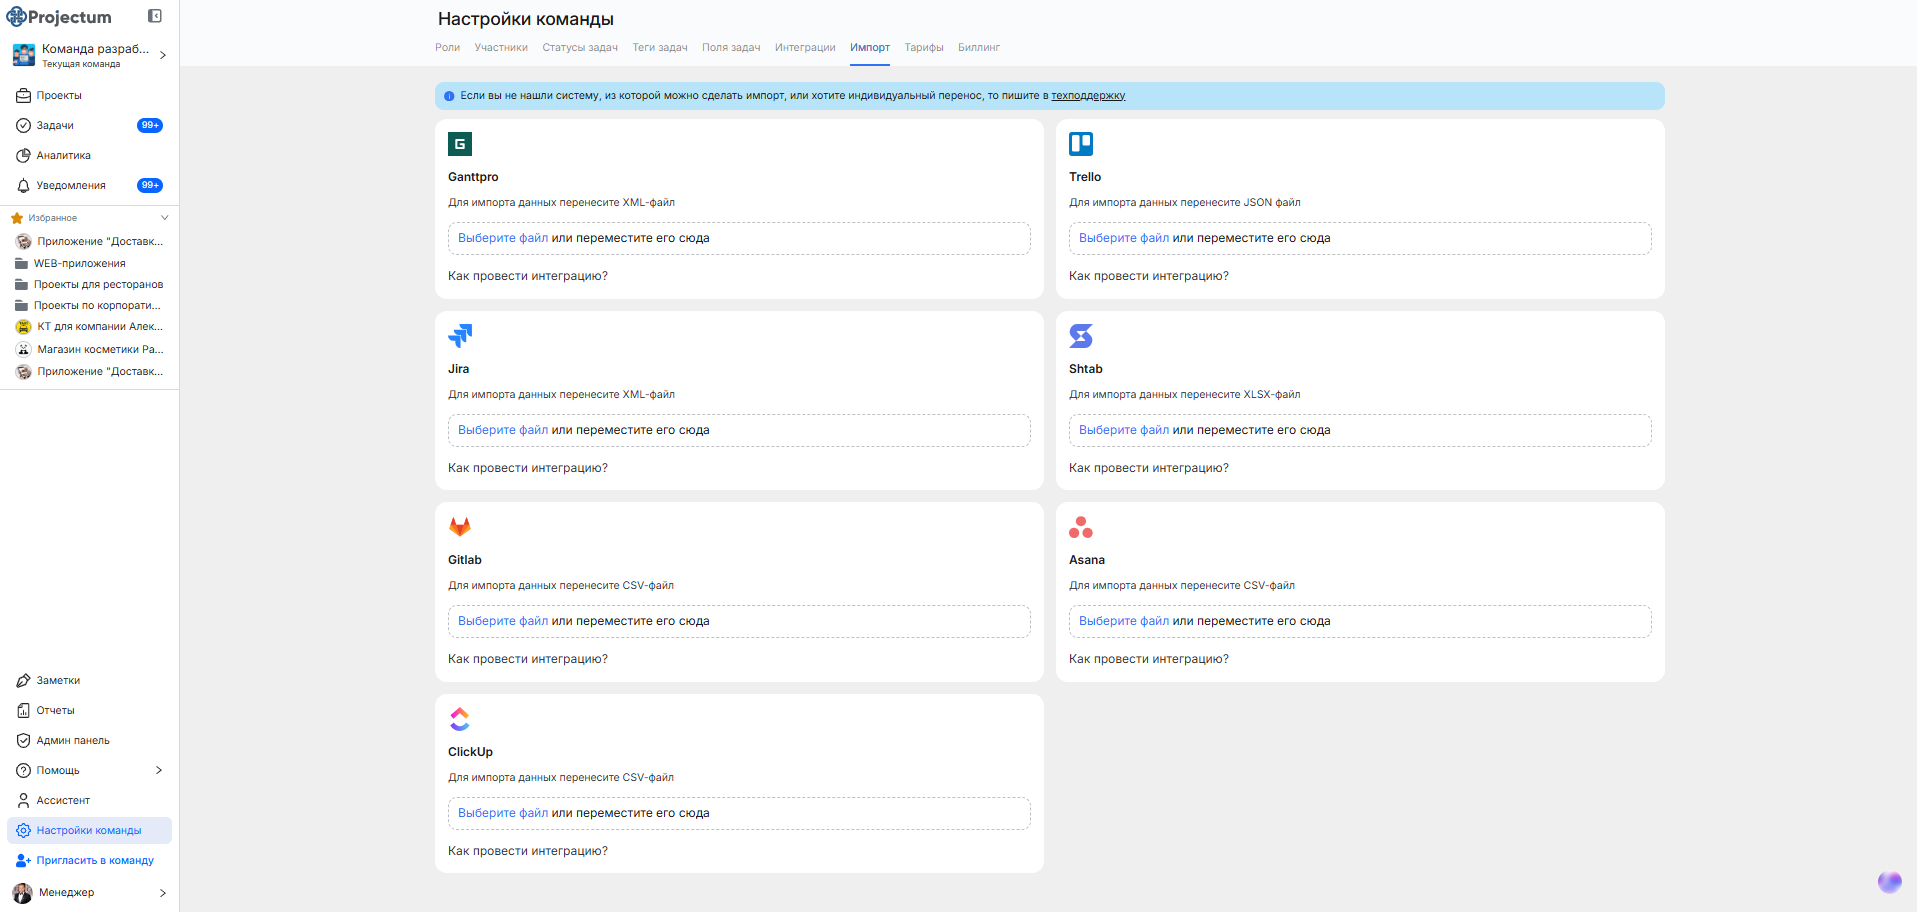Click the Ganttpro logo icon
This screenshot has width=1917, height=912.
point(460,144)
